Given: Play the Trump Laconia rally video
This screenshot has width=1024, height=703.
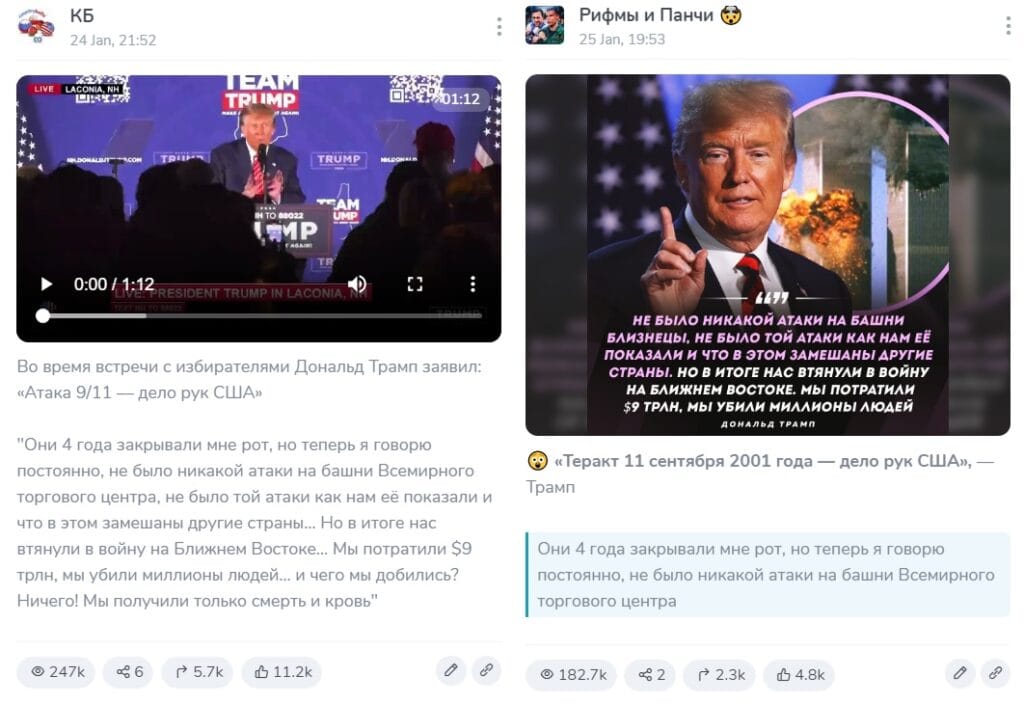Looking at the screenshot, I should [x=46, y=284].
